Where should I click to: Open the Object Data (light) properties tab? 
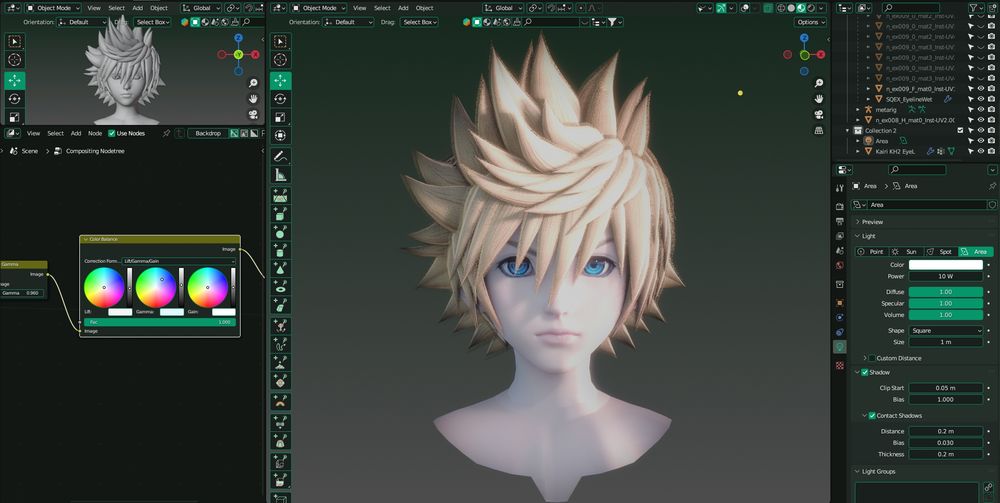point(840,347)
